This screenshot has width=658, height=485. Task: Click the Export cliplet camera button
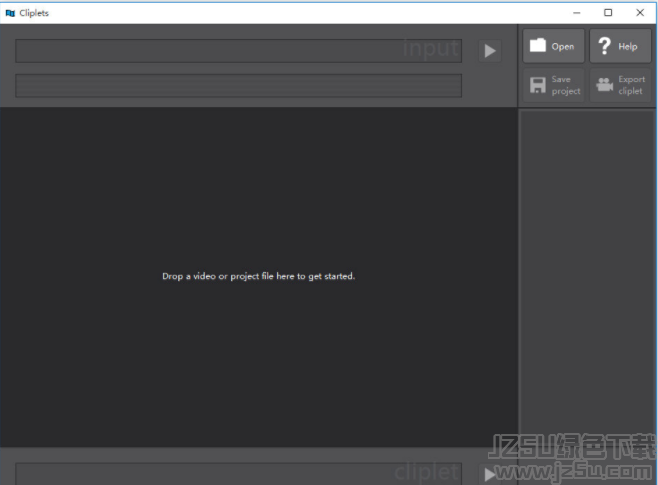pyautogui.click(x=620, y=85)
